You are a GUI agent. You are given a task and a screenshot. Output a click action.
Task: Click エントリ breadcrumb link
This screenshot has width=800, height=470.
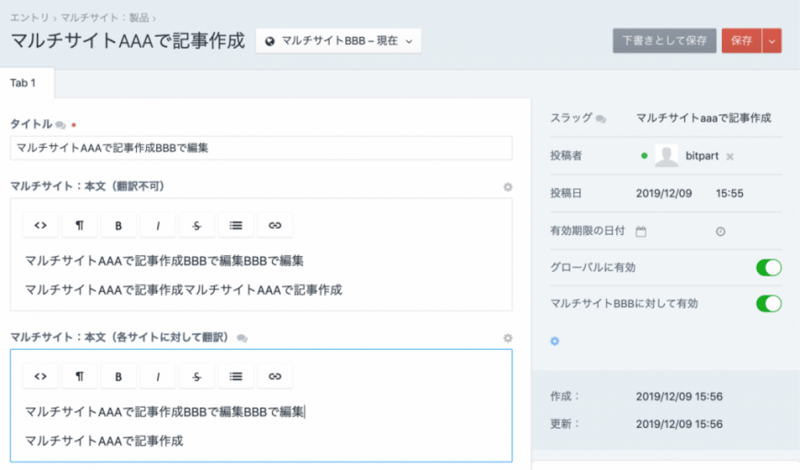pos(30,16)
